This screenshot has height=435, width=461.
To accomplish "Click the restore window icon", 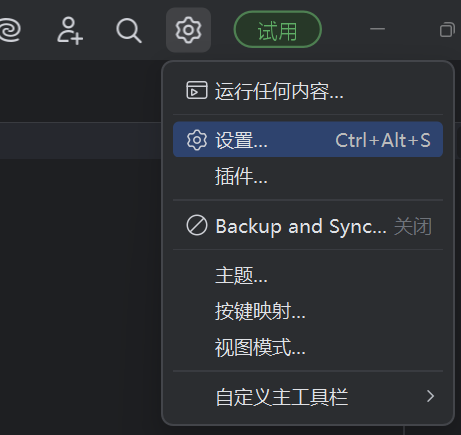I will tap(447, 30).
